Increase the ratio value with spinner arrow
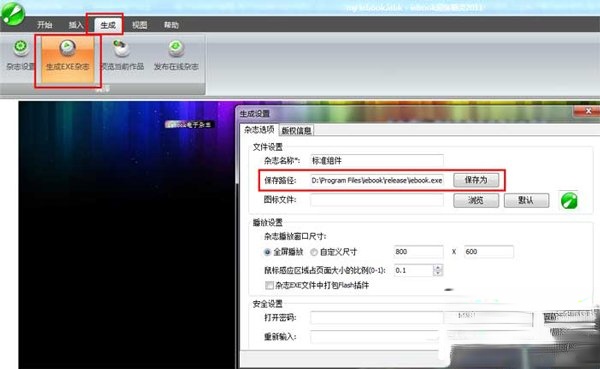Viewport: 600px width, 369px height. tap(438, 267)
